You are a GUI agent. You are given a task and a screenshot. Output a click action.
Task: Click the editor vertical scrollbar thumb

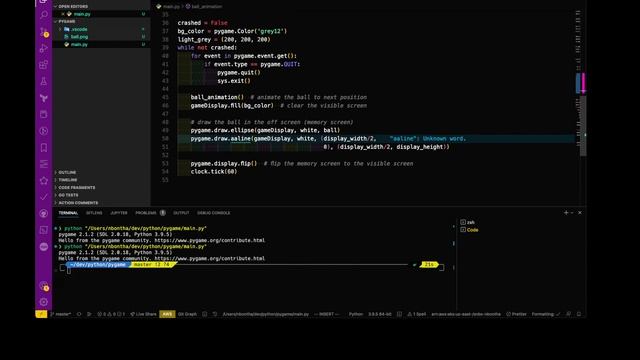coord(583,125)
